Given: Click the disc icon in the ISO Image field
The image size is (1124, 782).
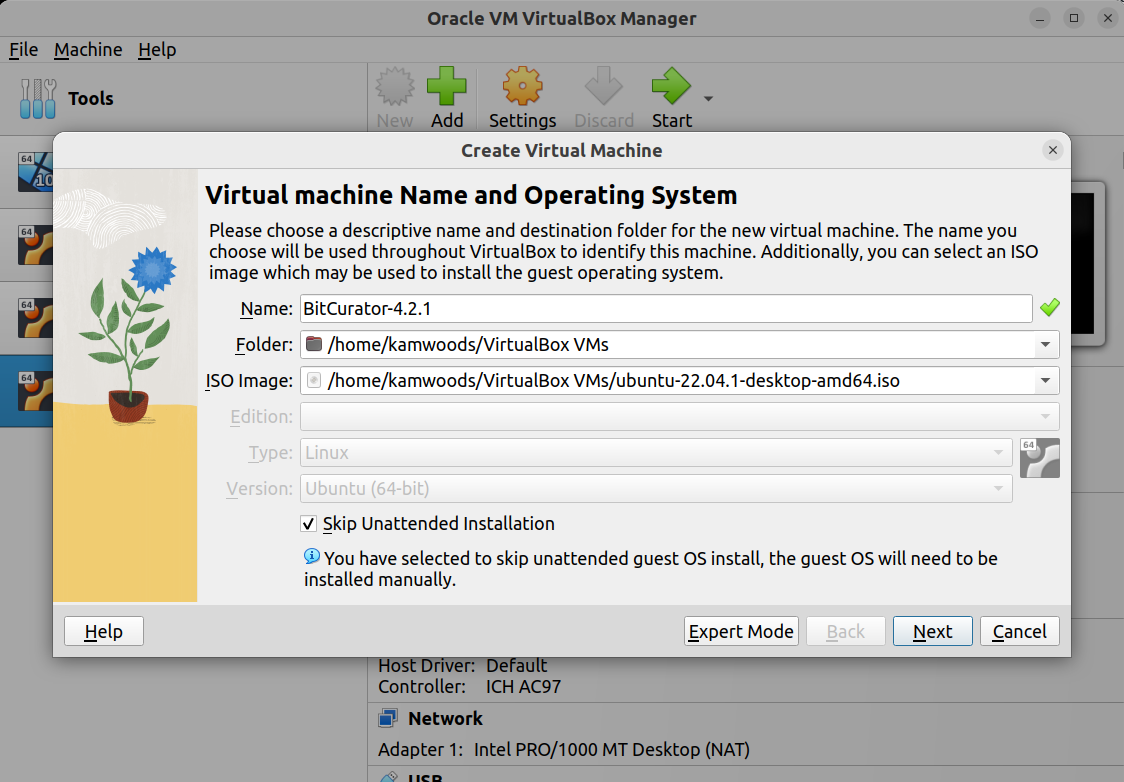Looking at the screenshot, I should point(314,381).
